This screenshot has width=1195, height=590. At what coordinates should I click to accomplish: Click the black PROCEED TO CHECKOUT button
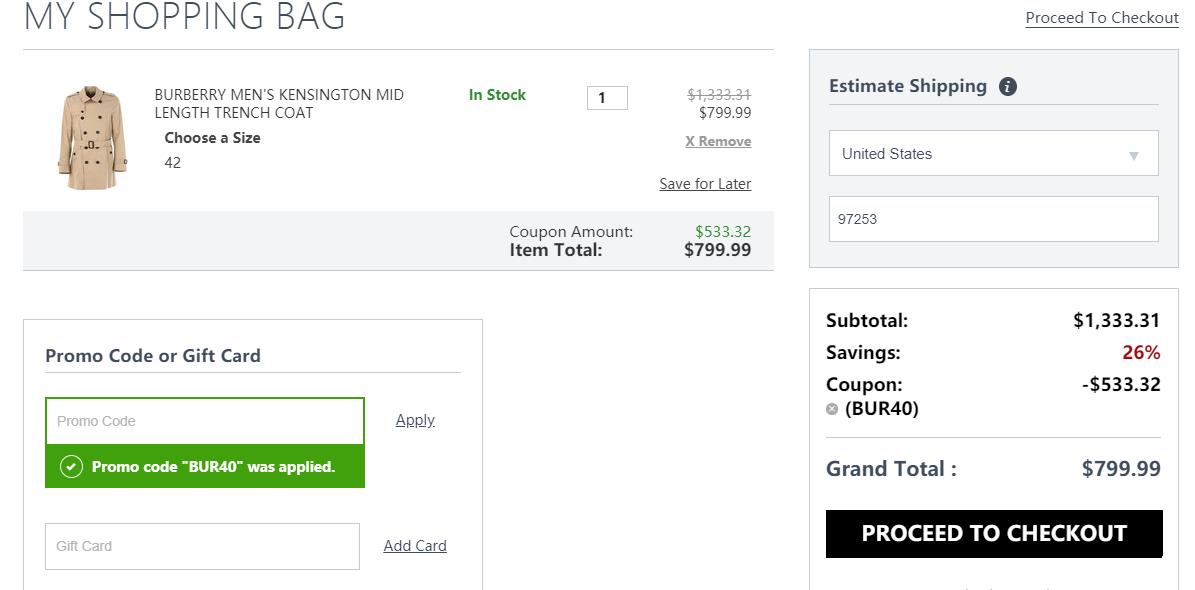pyautogui.click(x=995, y=534)
